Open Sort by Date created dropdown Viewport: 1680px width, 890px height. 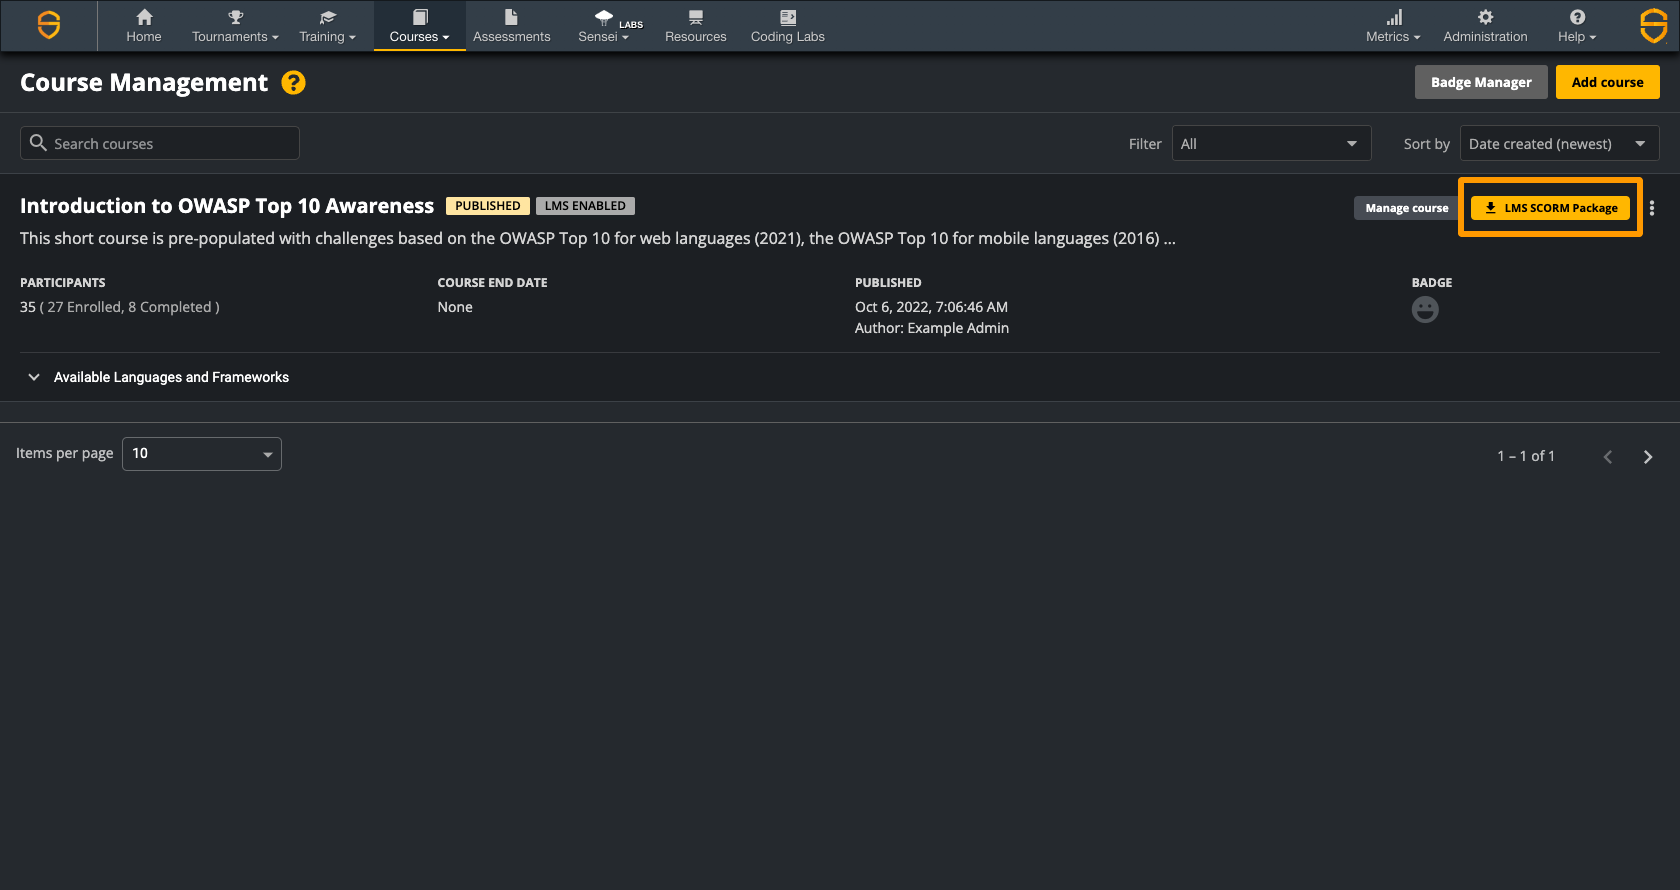(x=1559, y=143)
